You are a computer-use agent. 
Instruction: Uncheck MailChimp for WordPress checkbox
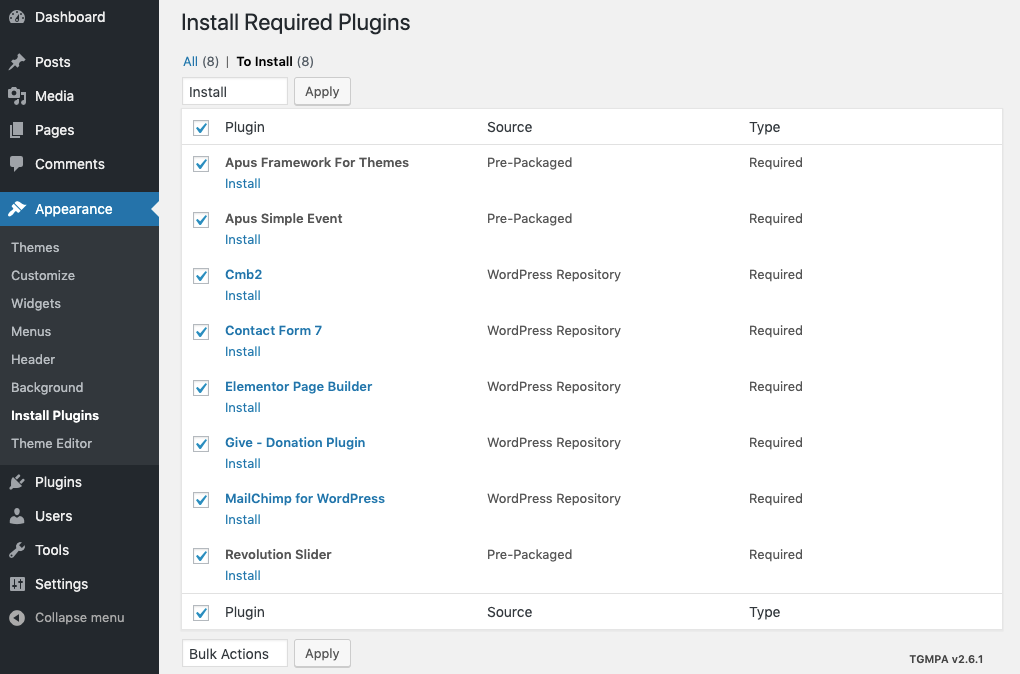click(x=201, y=499)
